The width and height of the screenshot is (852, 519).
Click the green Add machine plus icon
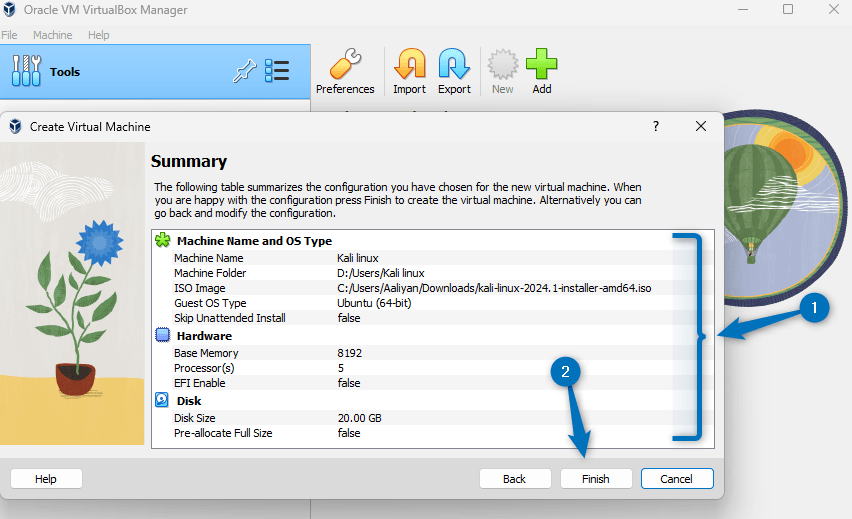point(542,64)
